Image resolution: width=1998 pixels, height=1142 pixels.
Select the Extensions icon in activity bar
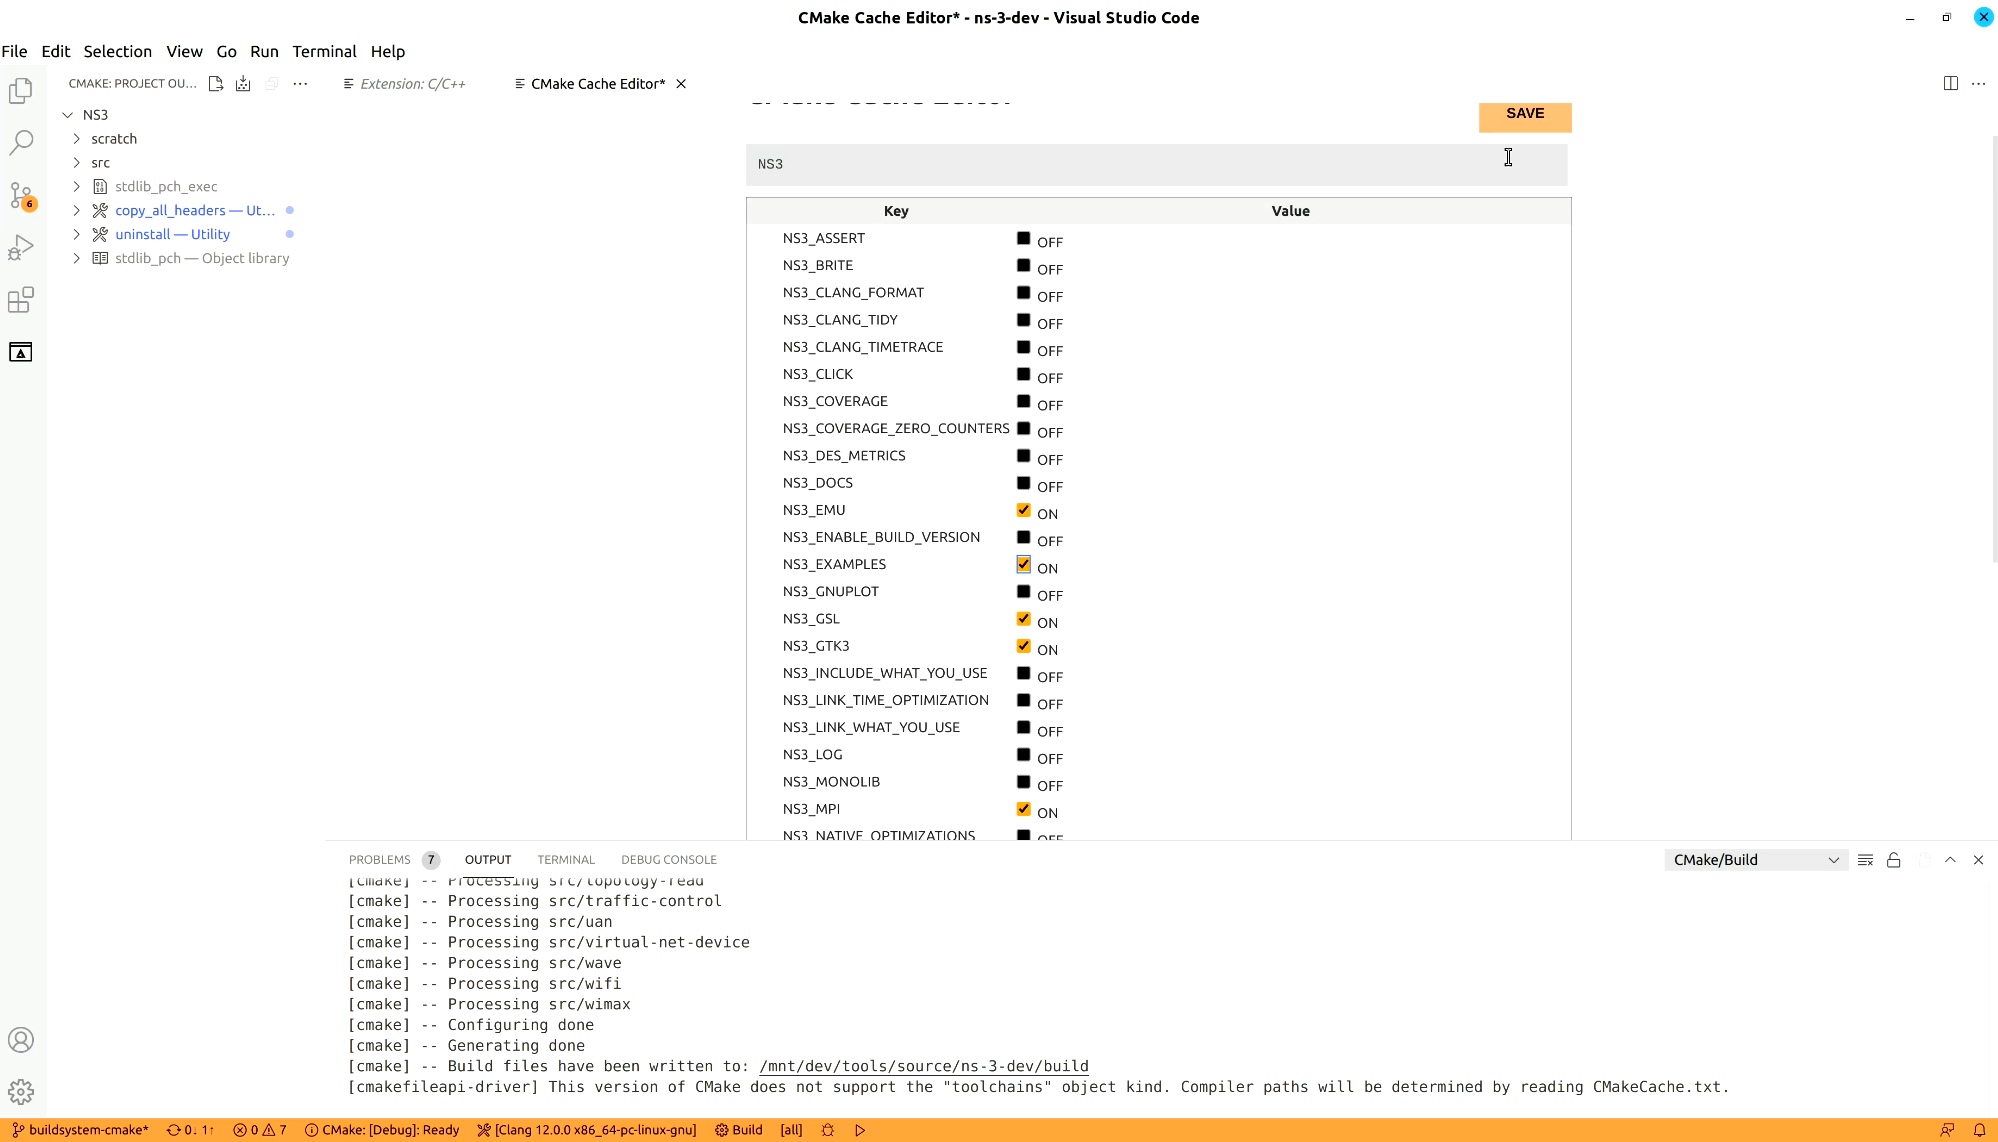pos(21,300)
